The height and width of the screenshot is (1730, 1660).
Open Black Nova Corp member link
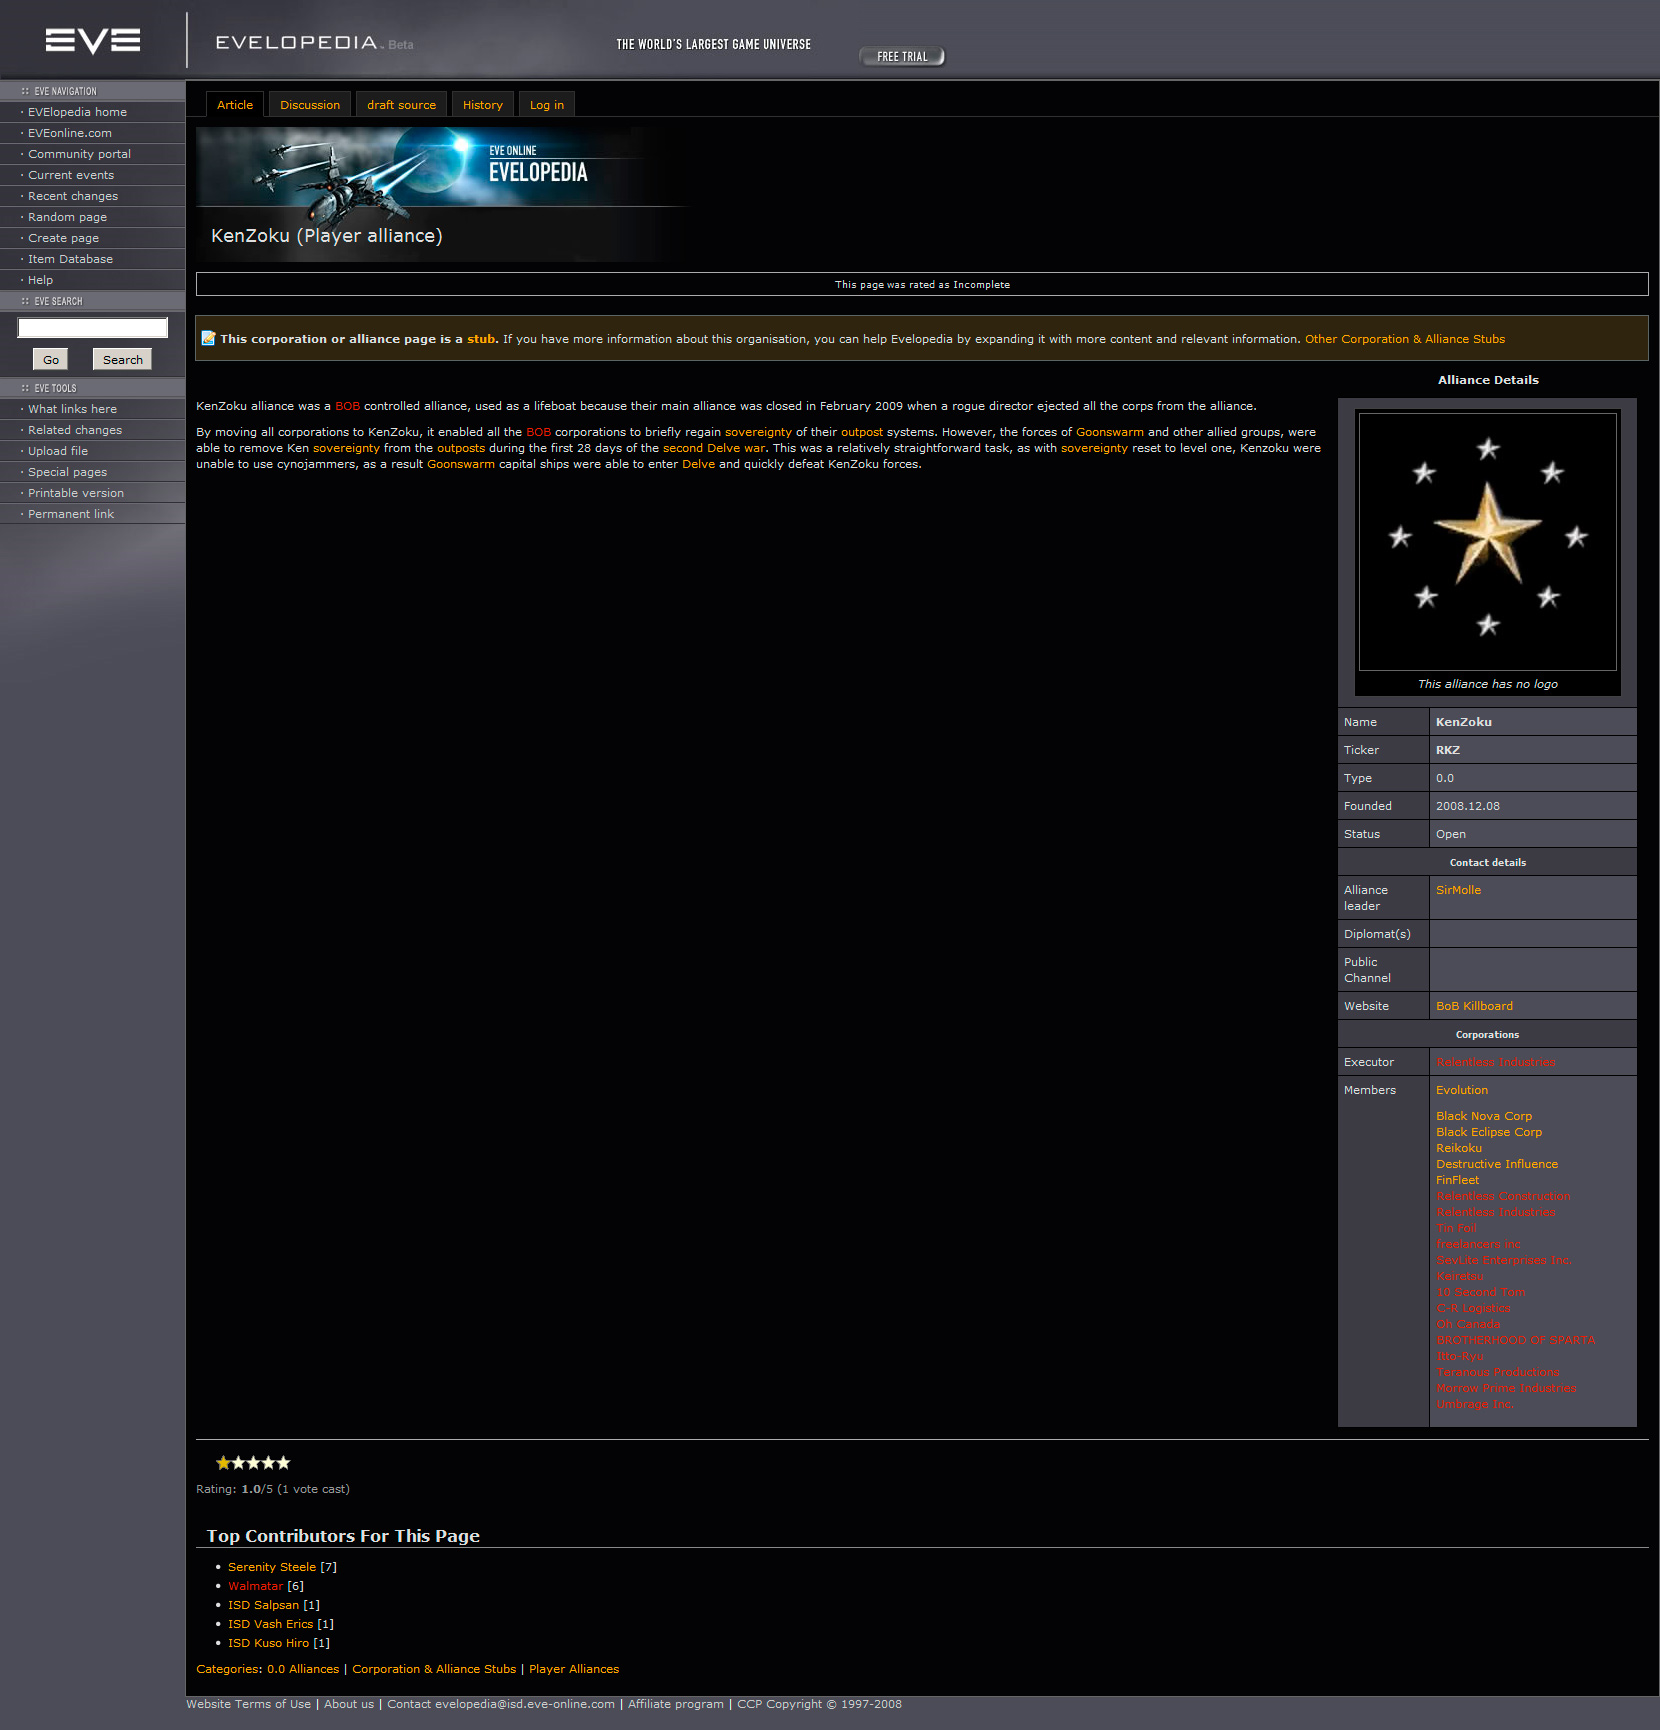(x=1484, y=1116)
